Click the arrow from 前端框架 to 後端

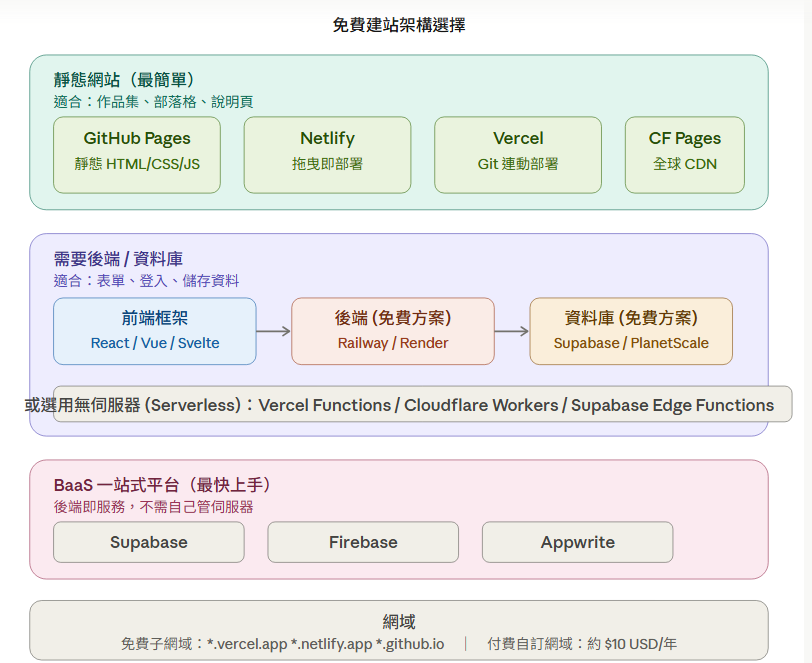(x=273, y=331)
